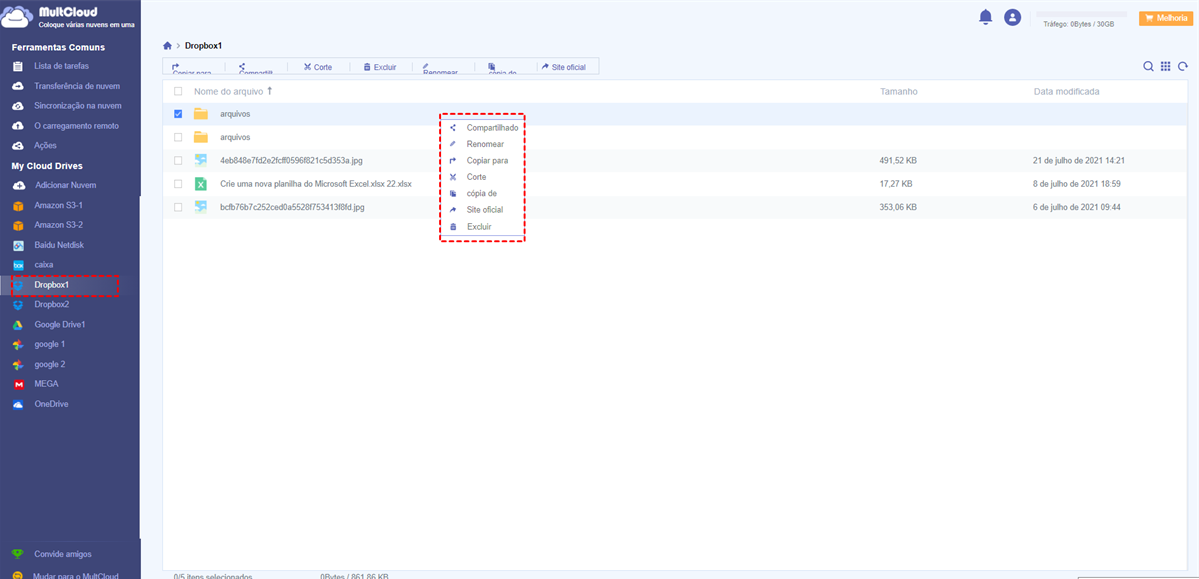Click the MultCloud logo

point(69,16)
